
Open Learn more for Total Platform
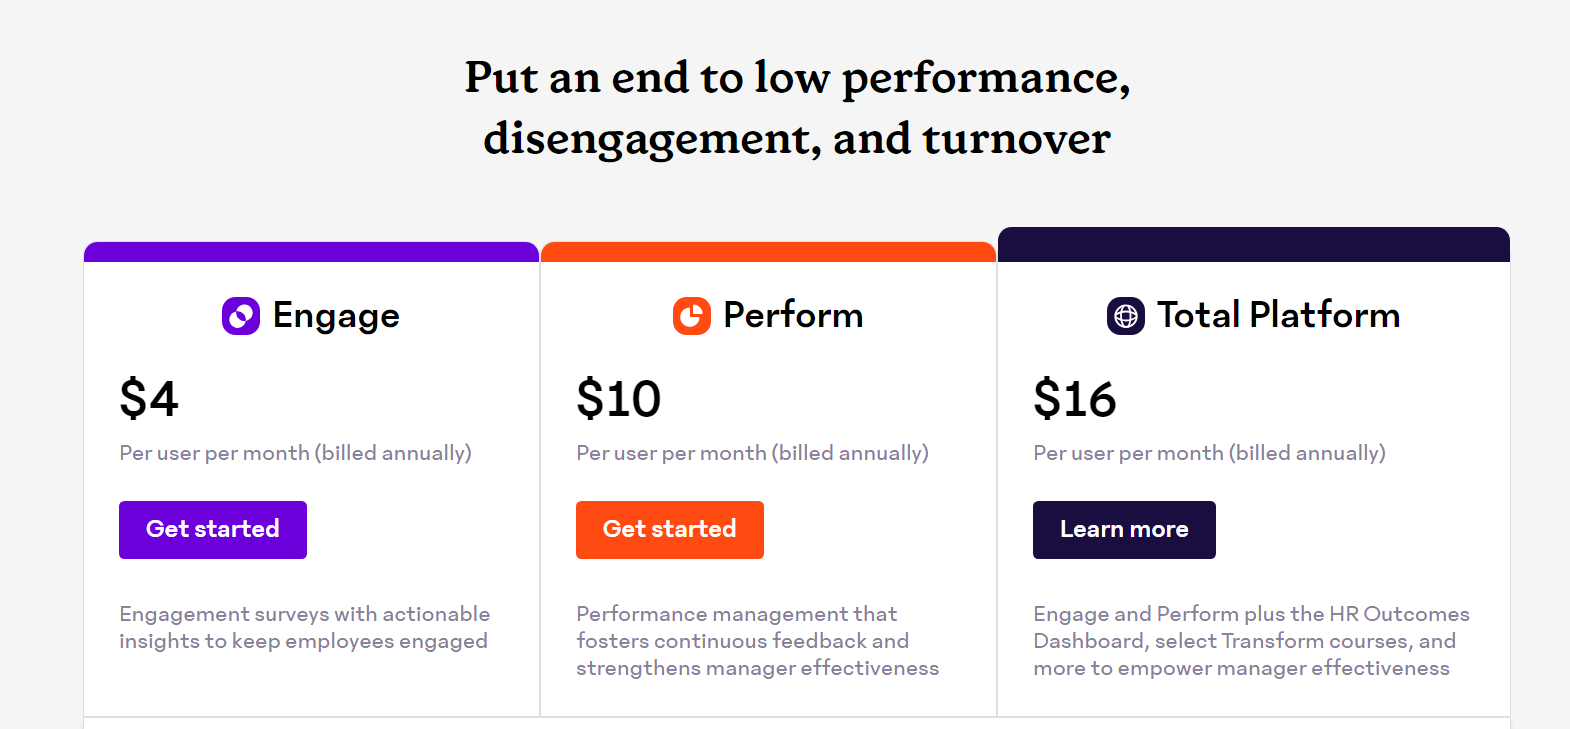click(1124, 530)
